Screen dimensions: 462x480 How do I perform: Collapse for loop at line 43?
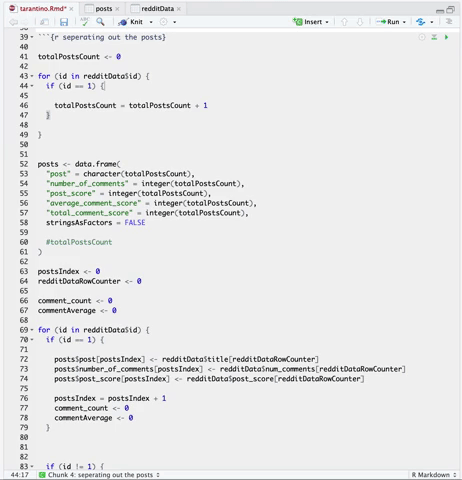32,76
